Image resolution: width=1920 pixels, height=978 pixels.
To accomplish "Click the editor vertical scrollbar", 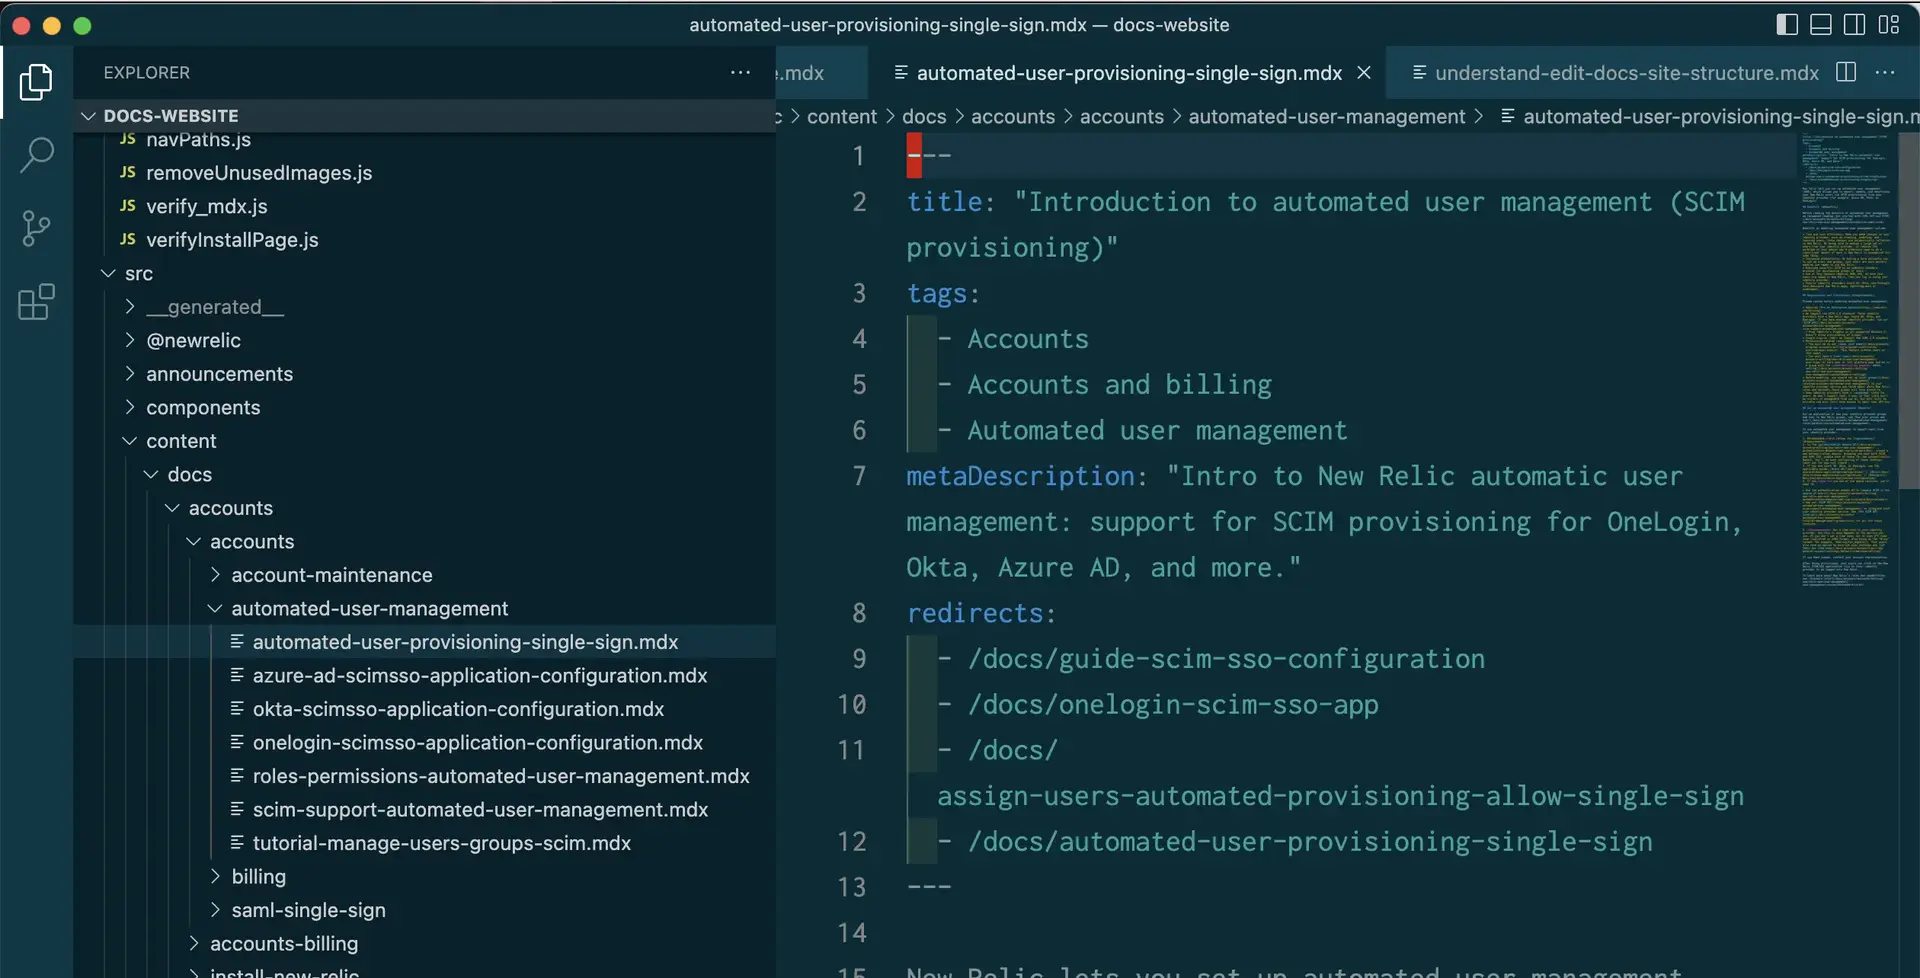I will (1909, 310).
